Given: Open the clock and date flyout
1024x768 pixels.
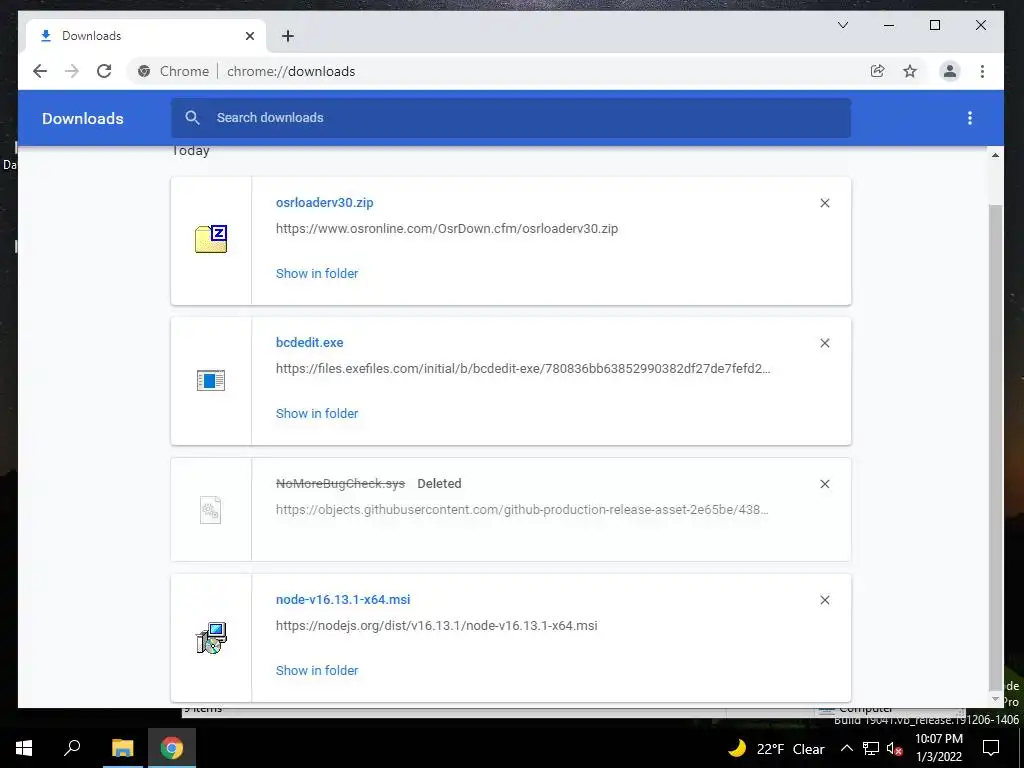Looking at the screenshot, I should (939, 748).
